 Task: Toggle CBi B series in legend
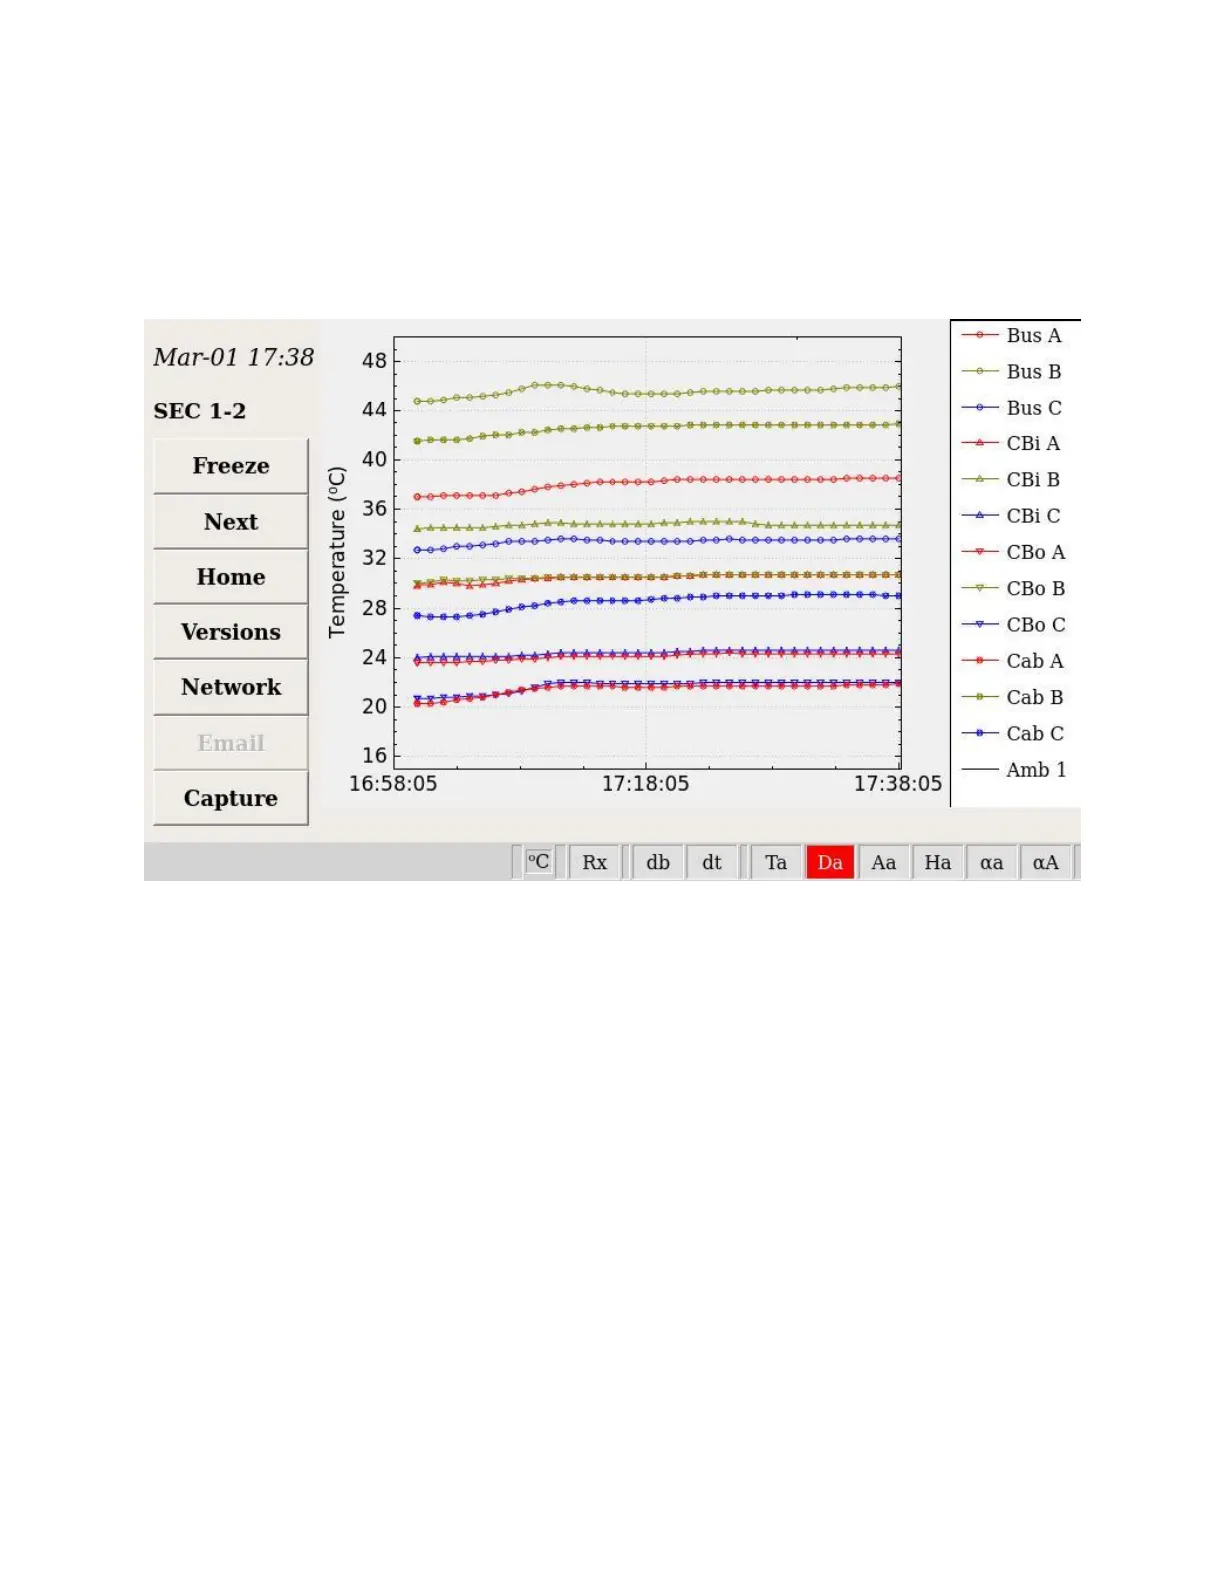pyautogui.click(x=1011, y=479)
